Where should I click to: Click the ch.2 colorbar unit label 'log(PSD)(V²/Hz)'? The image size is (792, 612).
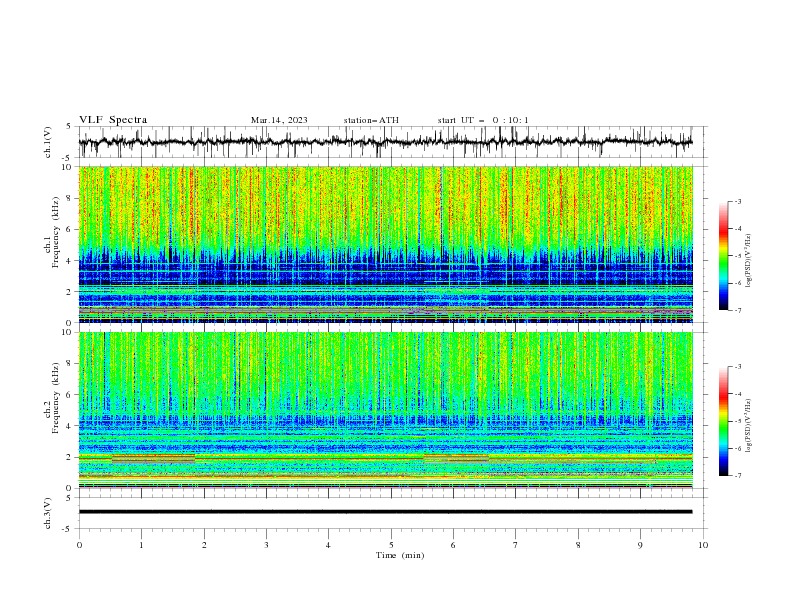coord(749,425)
